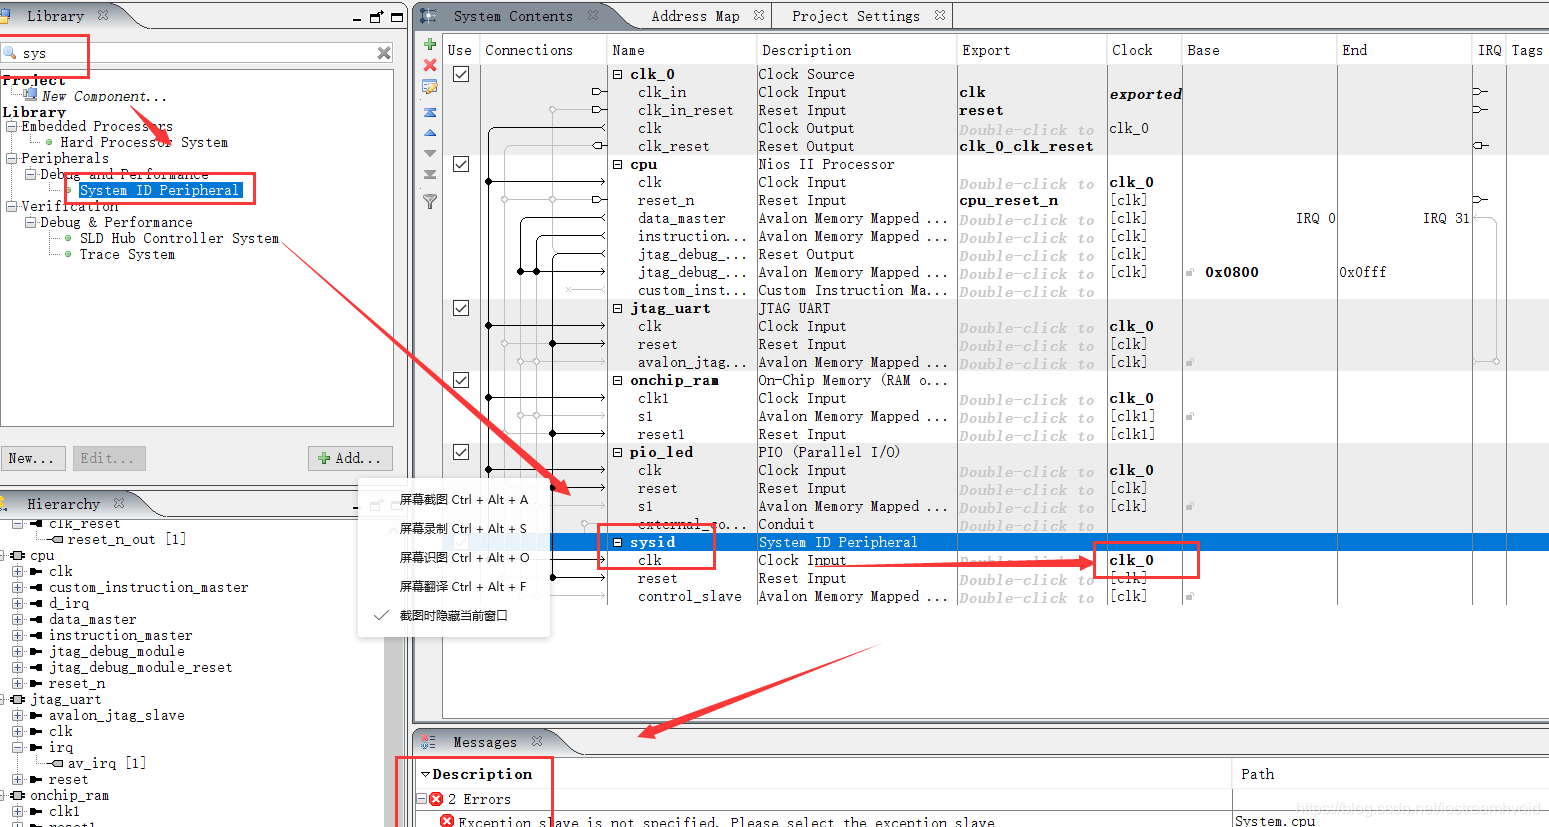This screenshot has height=827, width=1549.
Task: Toggle the Use checkbox for jtag_uart
Action: click(x=461, y=308)
